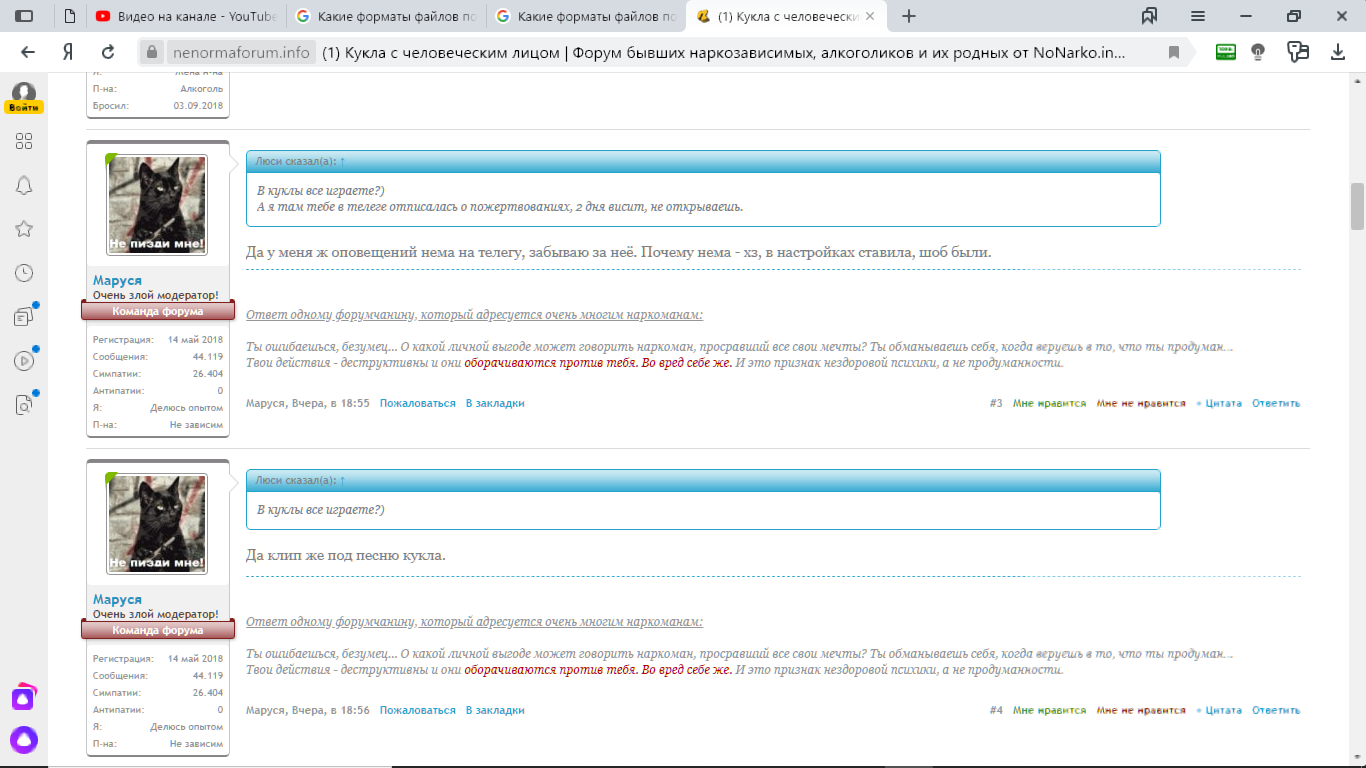
Task: Bookmark this page via address bar icon
Action: coord(1174,53)
